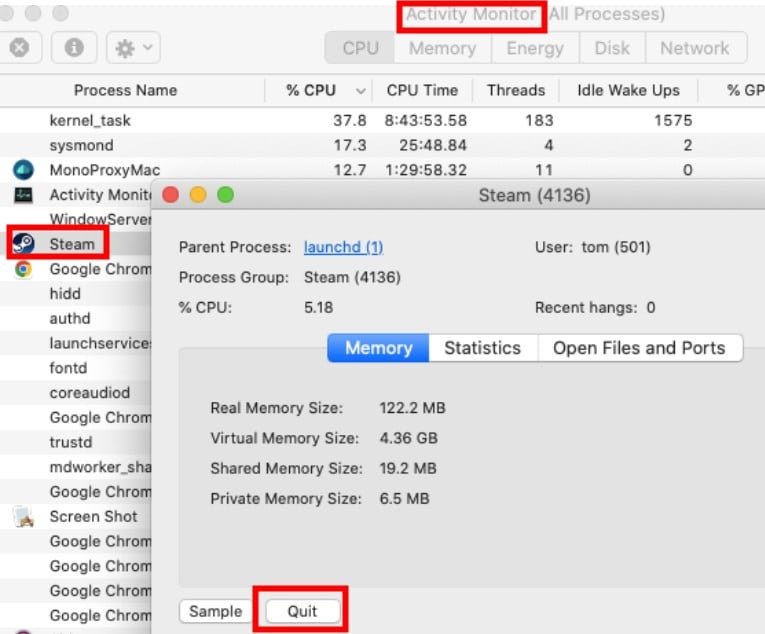Select the hidd process row

(76, 294)
